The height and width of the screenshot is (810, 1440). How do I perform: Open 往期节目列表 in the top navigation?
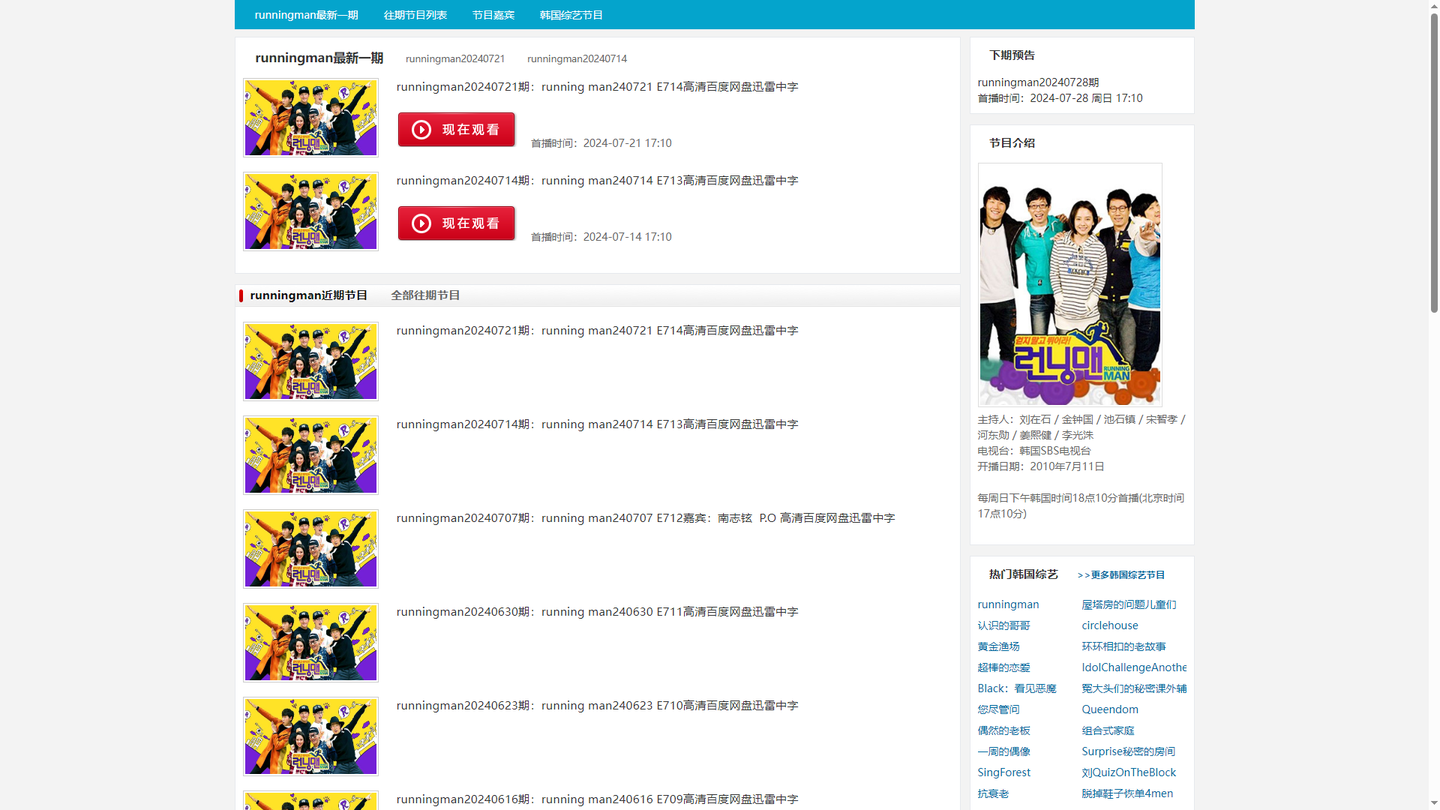[x=415, y=15]
